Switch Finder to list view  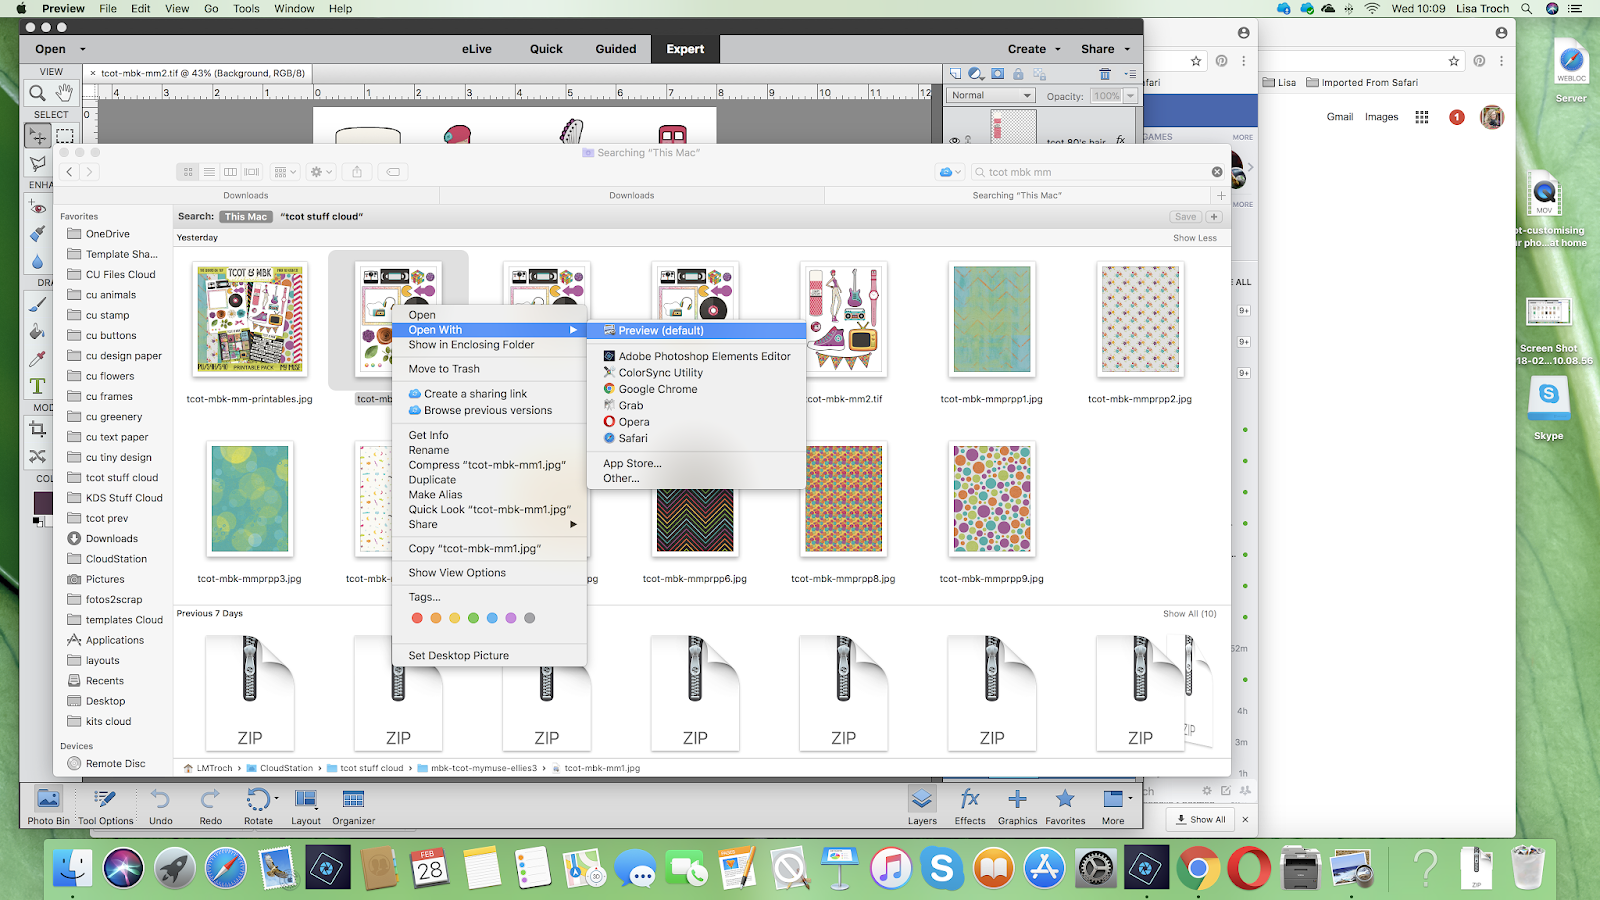coord(209,172)
